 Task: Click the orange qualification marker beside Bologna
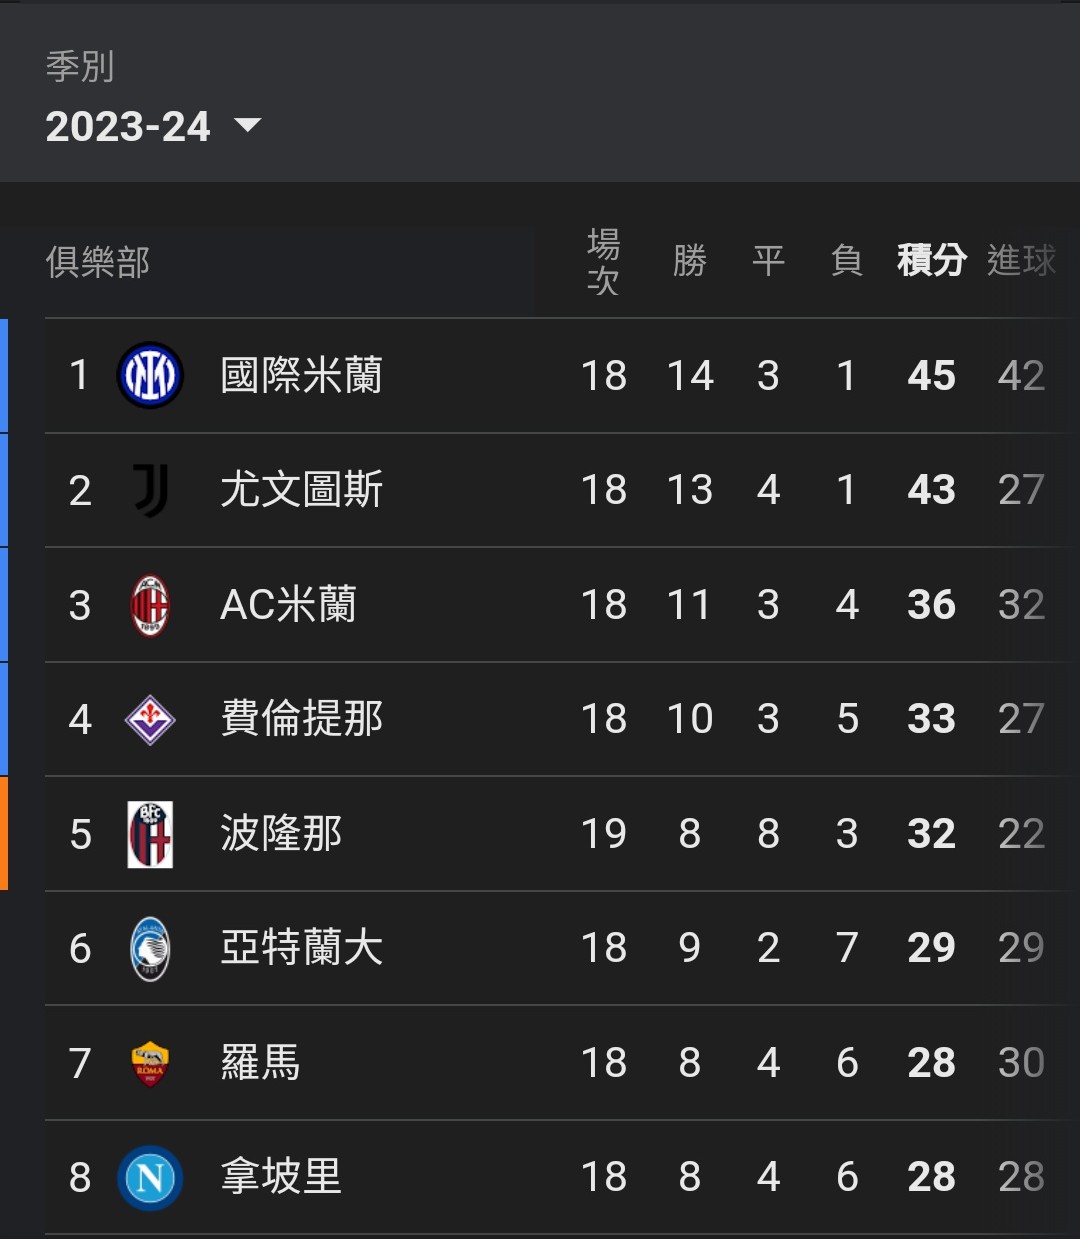coord(4,834)
